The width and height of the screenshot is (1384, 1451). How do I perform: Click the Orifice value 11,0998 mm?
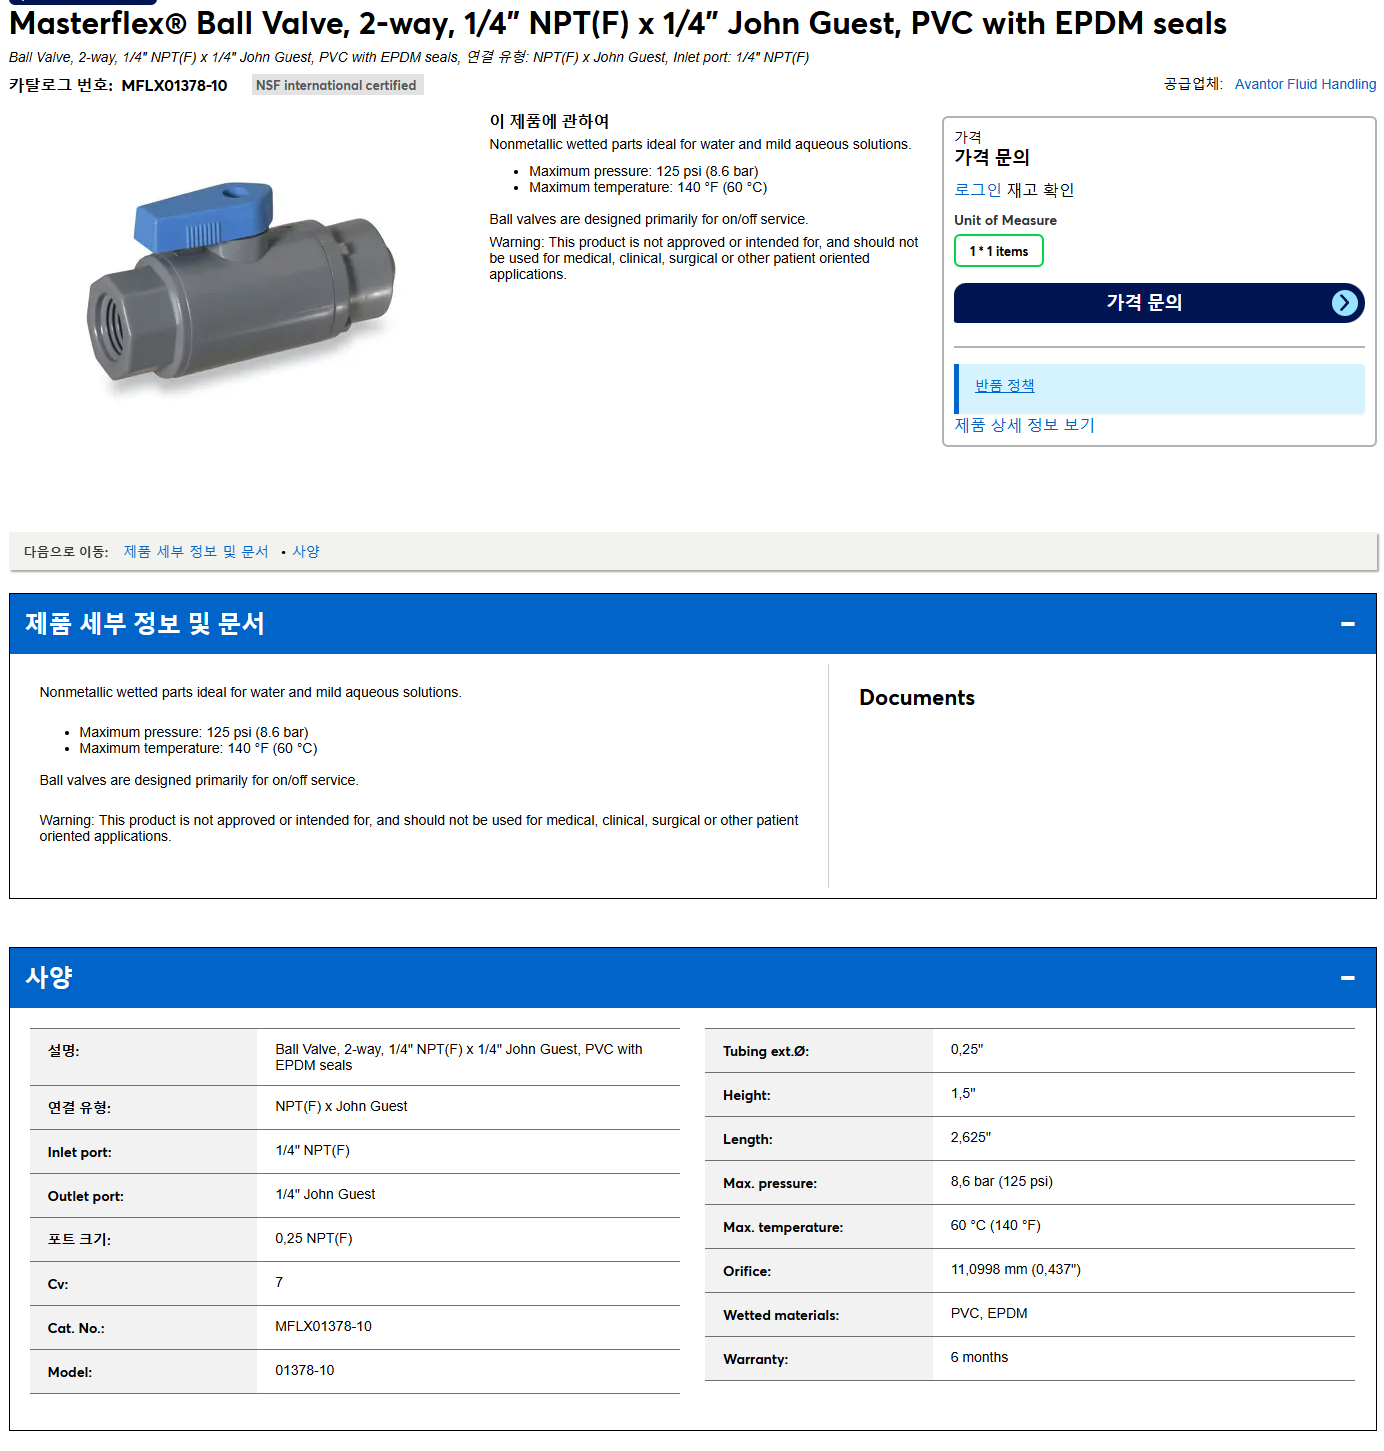pos(1015,1270)
